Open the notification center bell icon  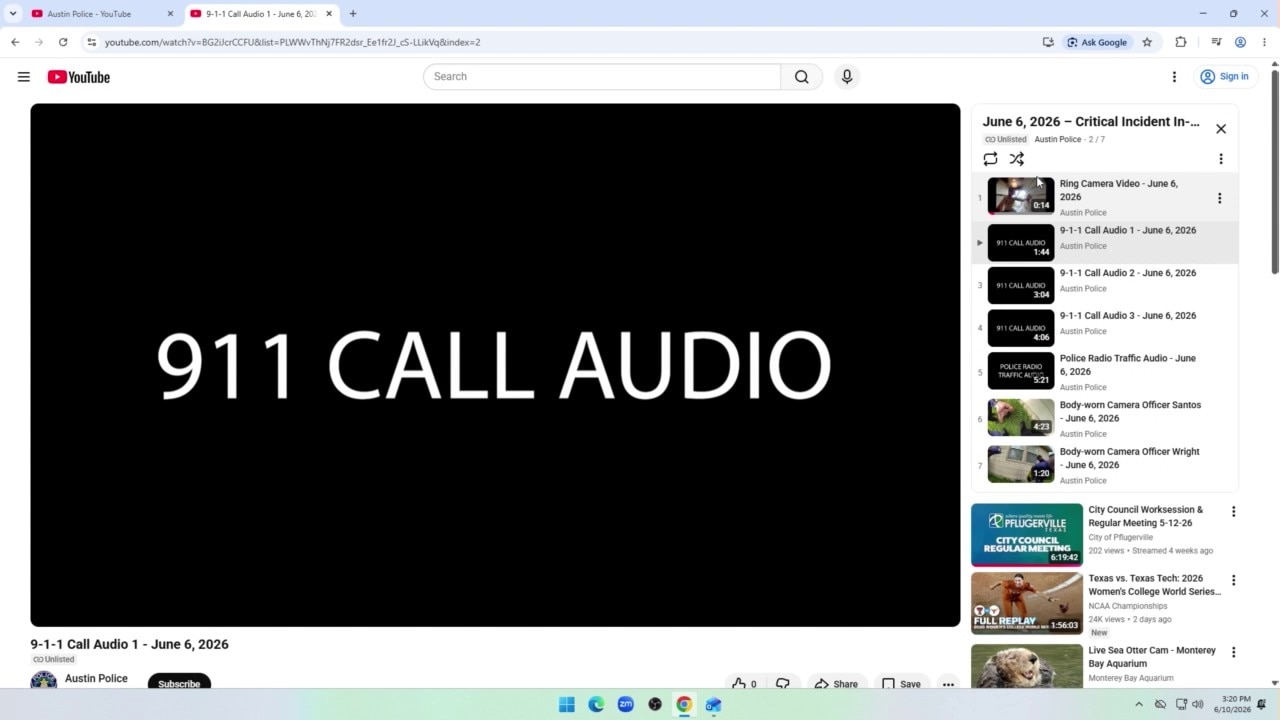(1262, 704)
